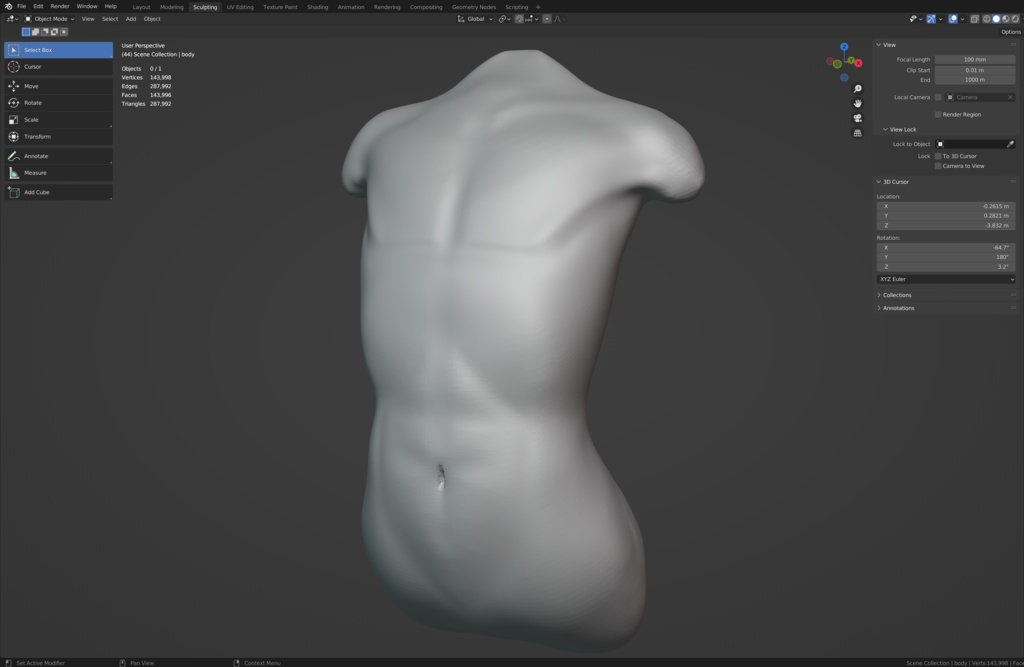Open the Edit menu
This screenshot has height=667, width=1024.
pos(38,7)
